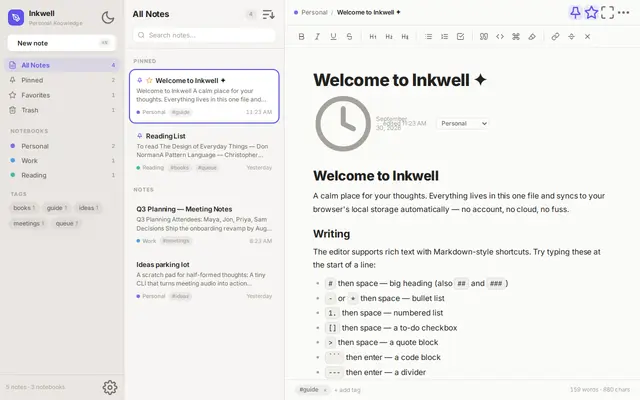Filter by queue tag
This screenshot has width=640, height=400.
(67, 223)
